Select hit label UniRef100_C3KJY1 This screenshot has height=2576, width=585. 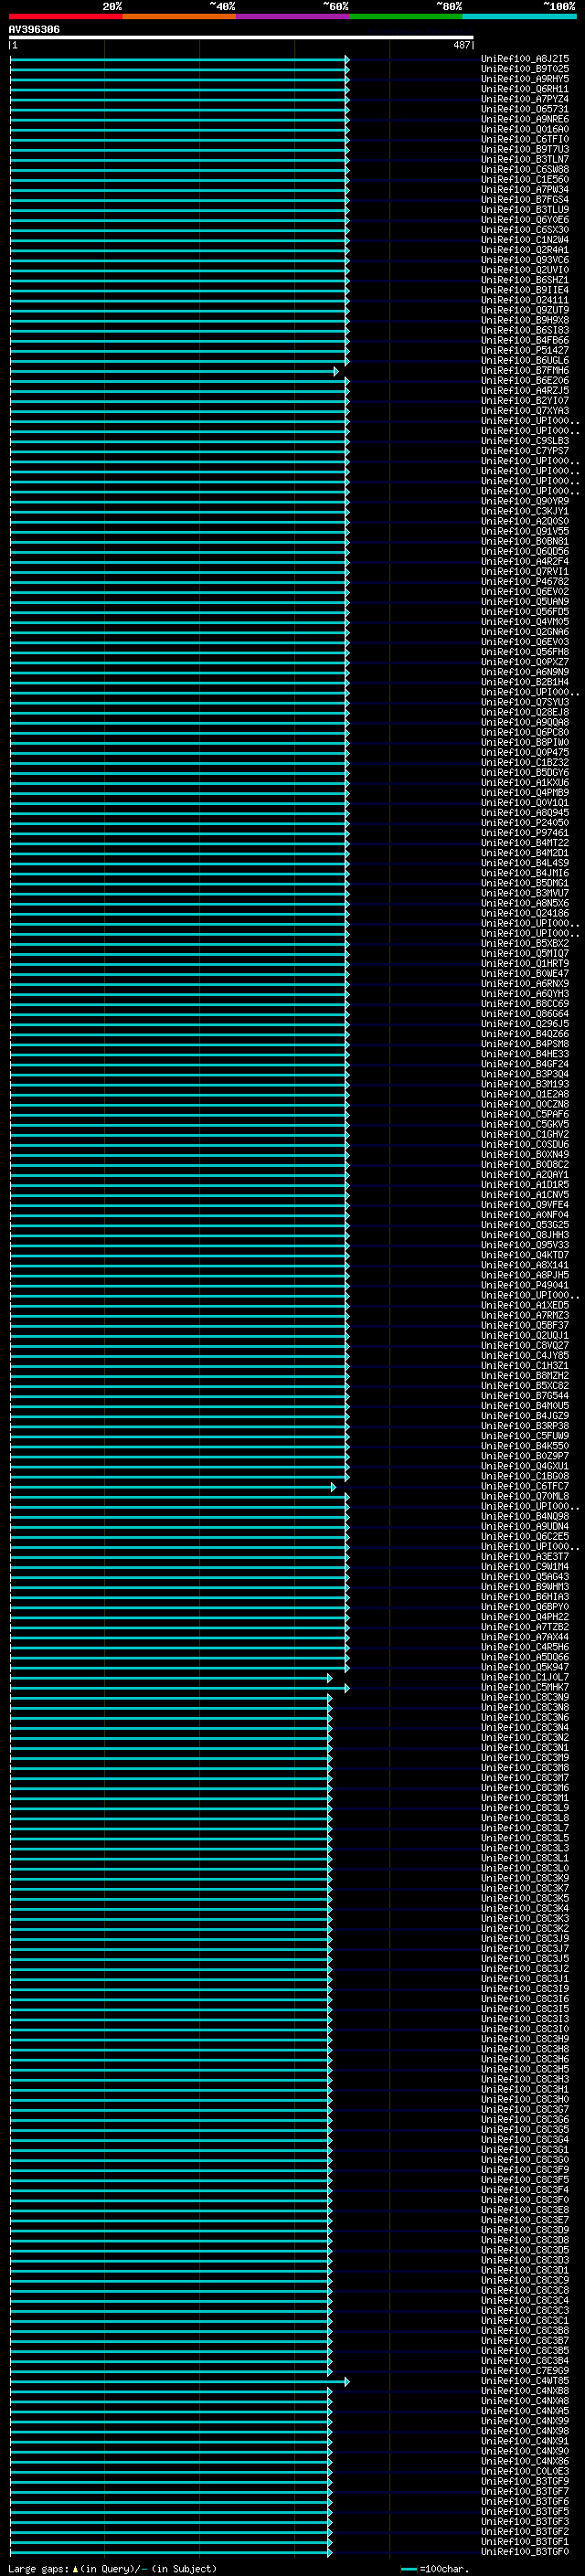coord(525,511)
